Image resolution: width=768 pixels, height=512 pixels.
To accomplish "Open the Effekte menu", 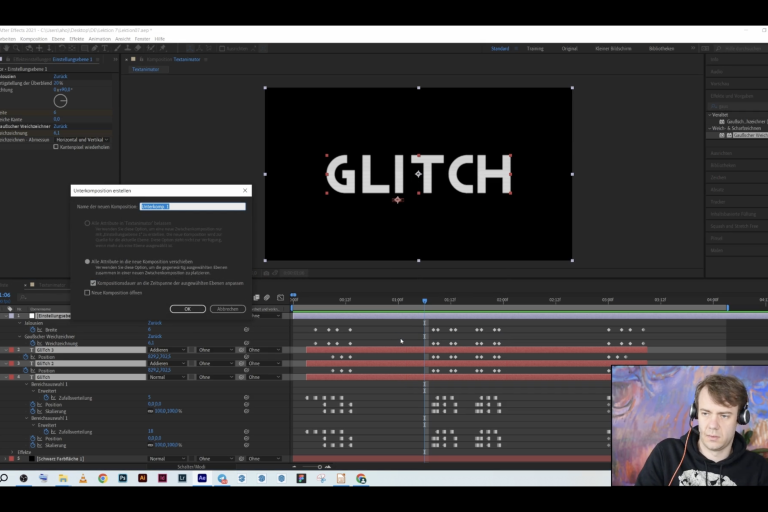I will coord(77,39).
